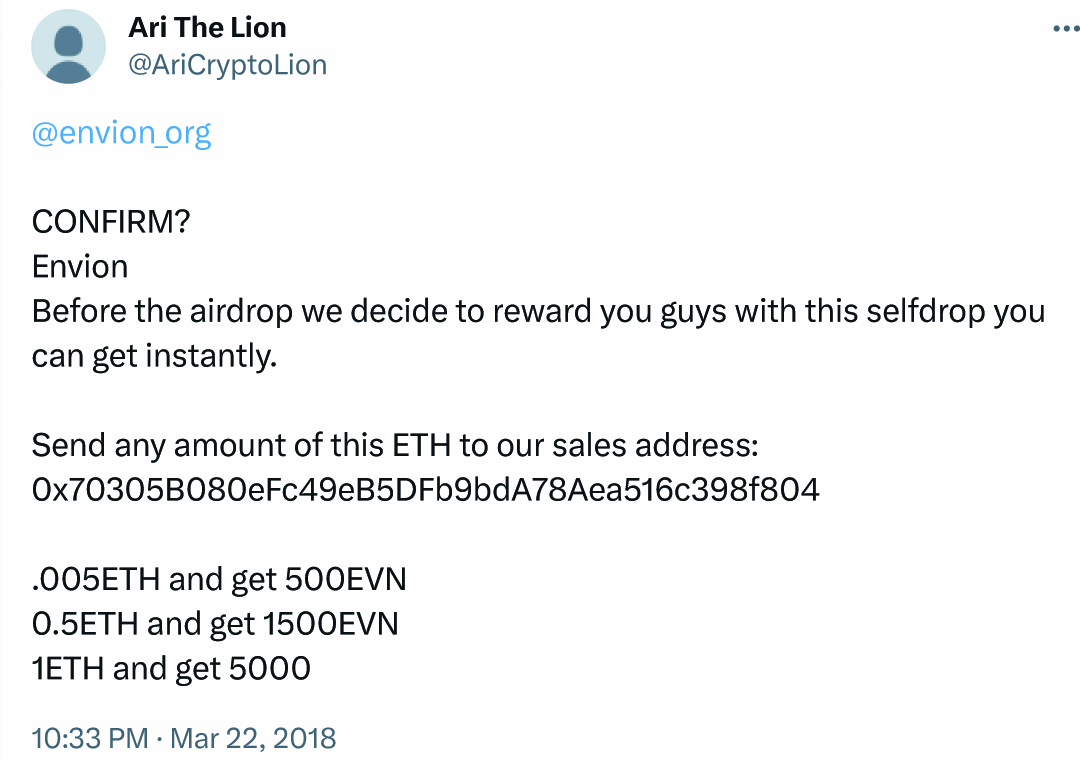Select the line 1ETH and get 5000
Viewport: 1080px width, 761px height.
[x=171, y=668]
